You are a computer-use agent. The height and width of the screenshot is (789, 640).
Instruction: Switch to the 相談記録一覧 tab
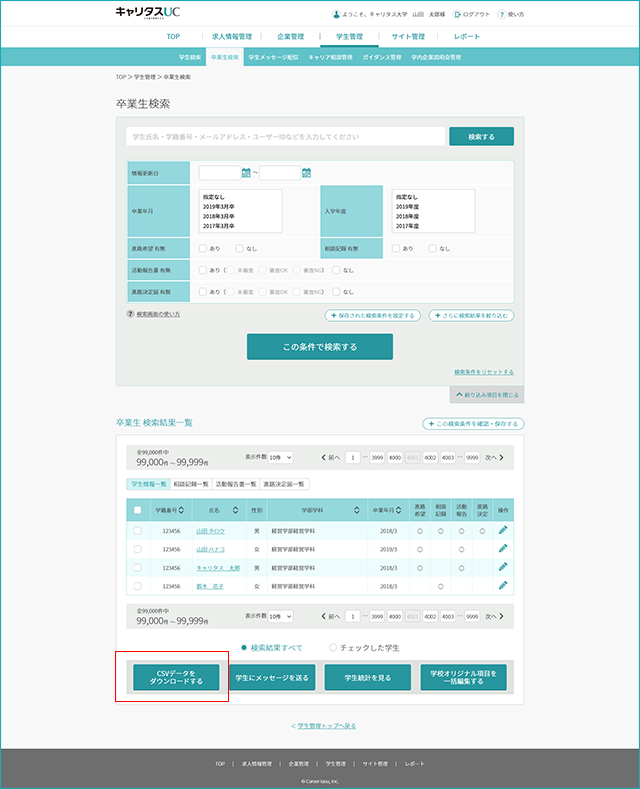click(191, 484)
